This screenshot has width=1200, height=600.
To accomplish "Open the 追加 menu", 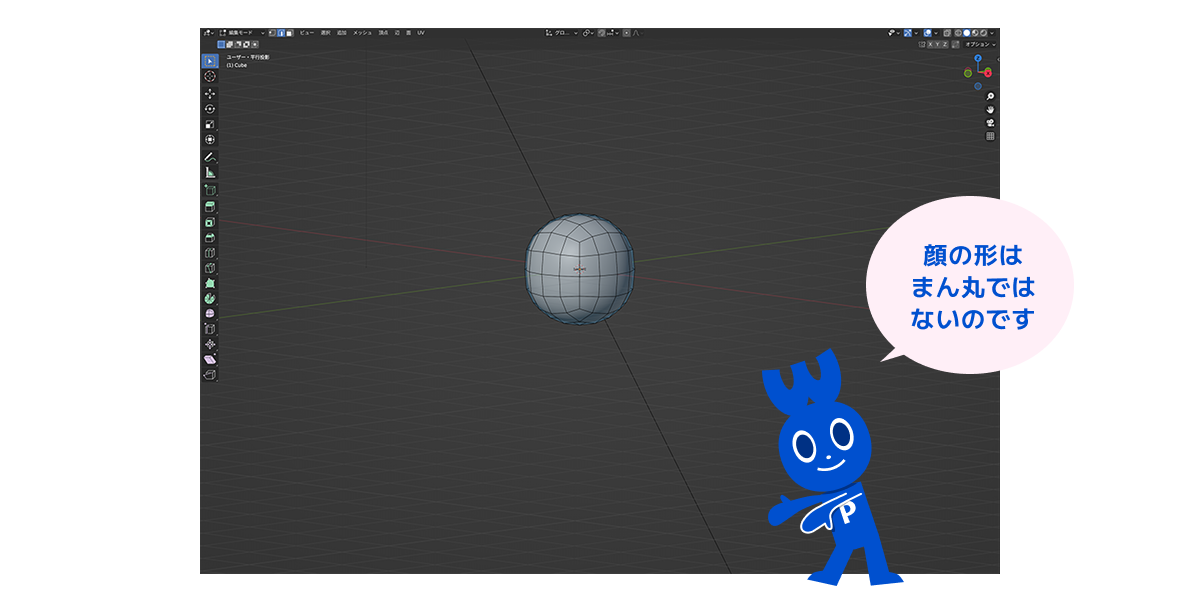I will click(342, 33).
